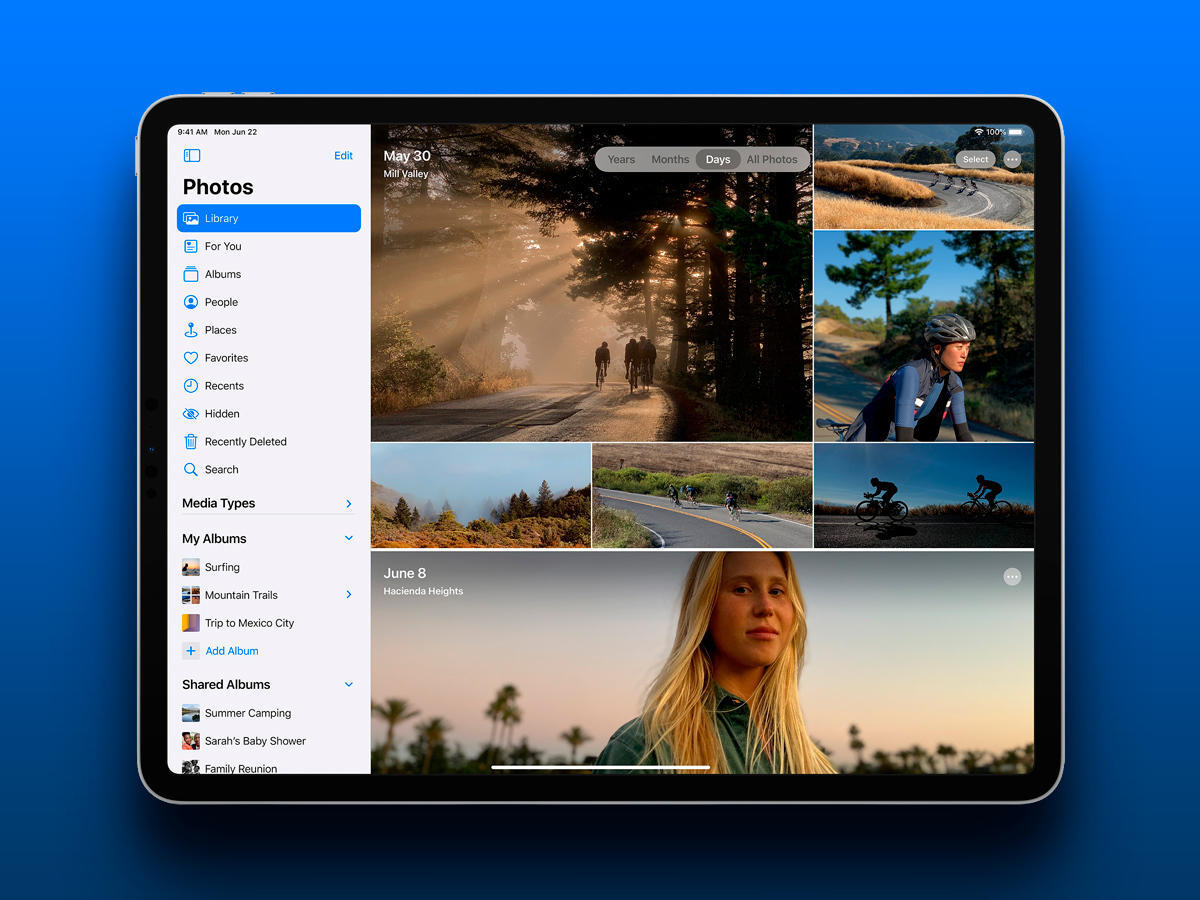Switch to the All Photos view
This screenshot has height=900, width=1200.
point(772,160)
